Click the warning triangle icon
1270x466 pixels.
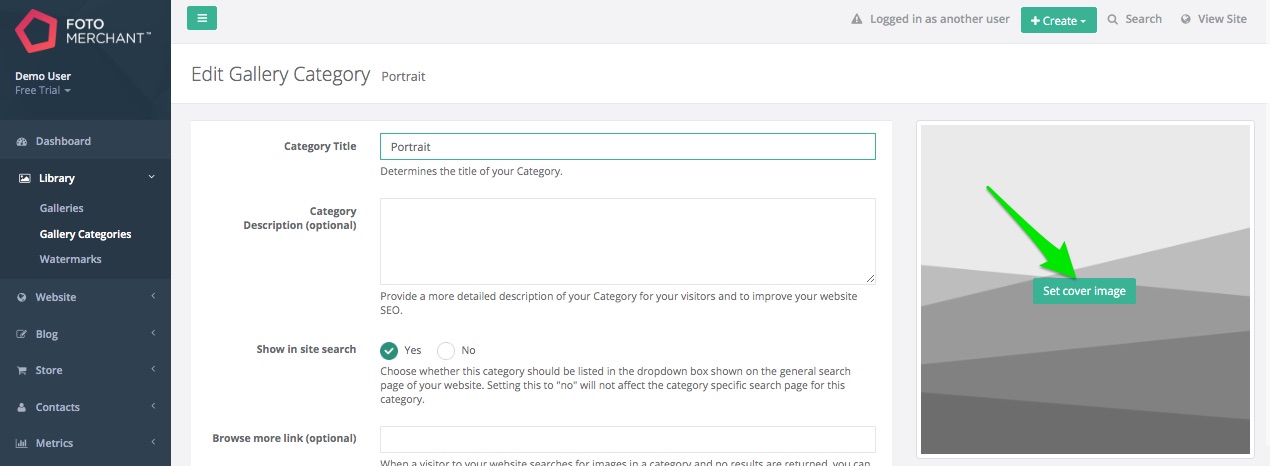[856, 19]
